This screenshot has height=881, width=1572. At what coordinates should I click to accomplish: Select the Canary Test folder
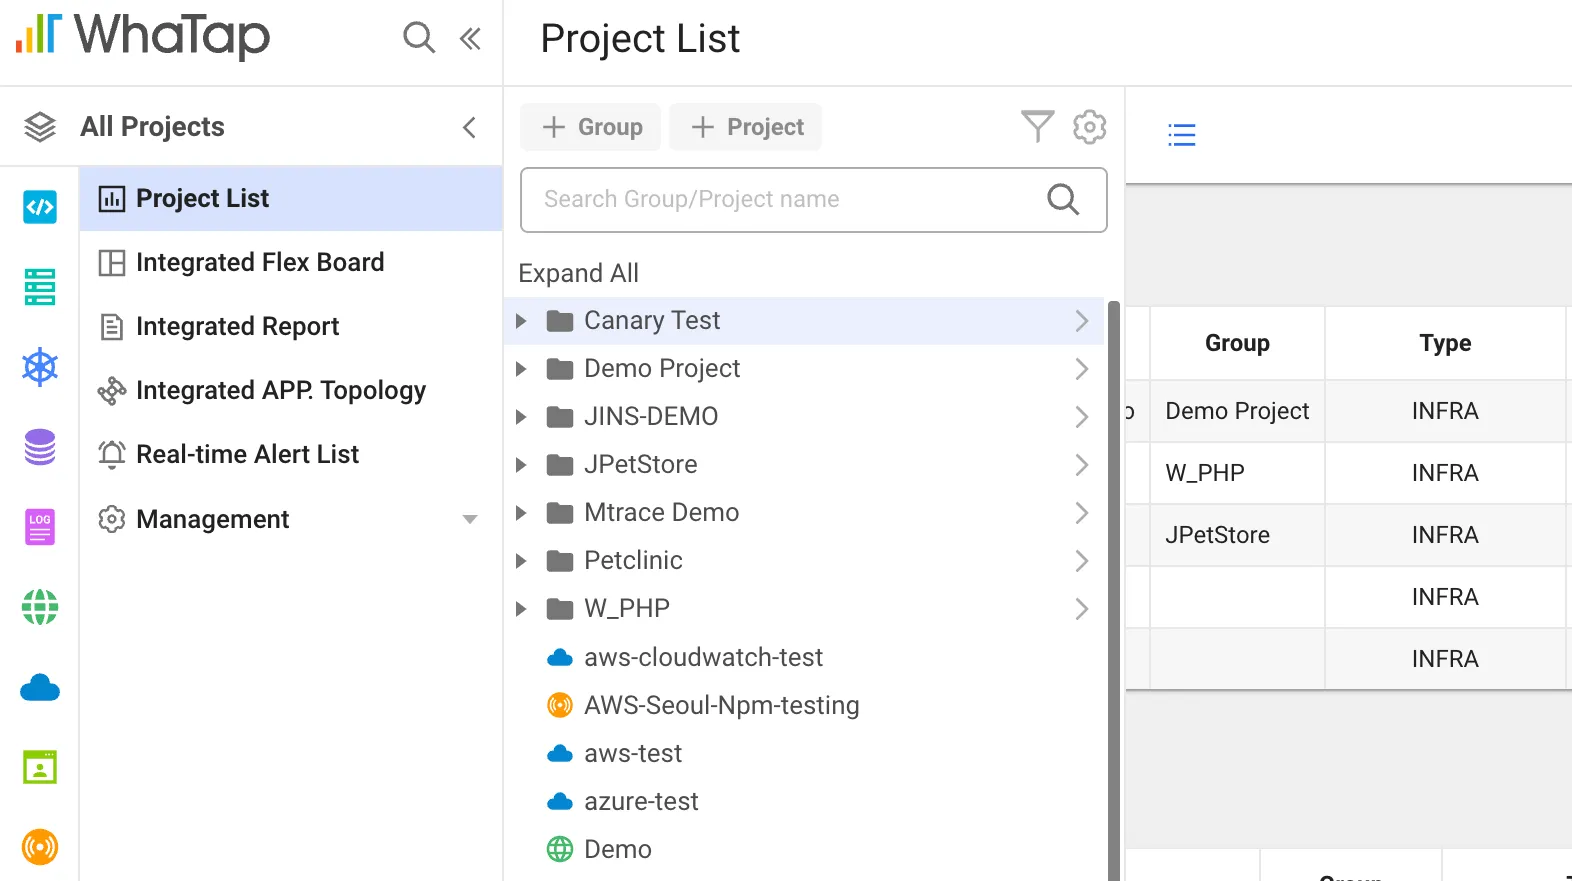(x=804, y=321)
